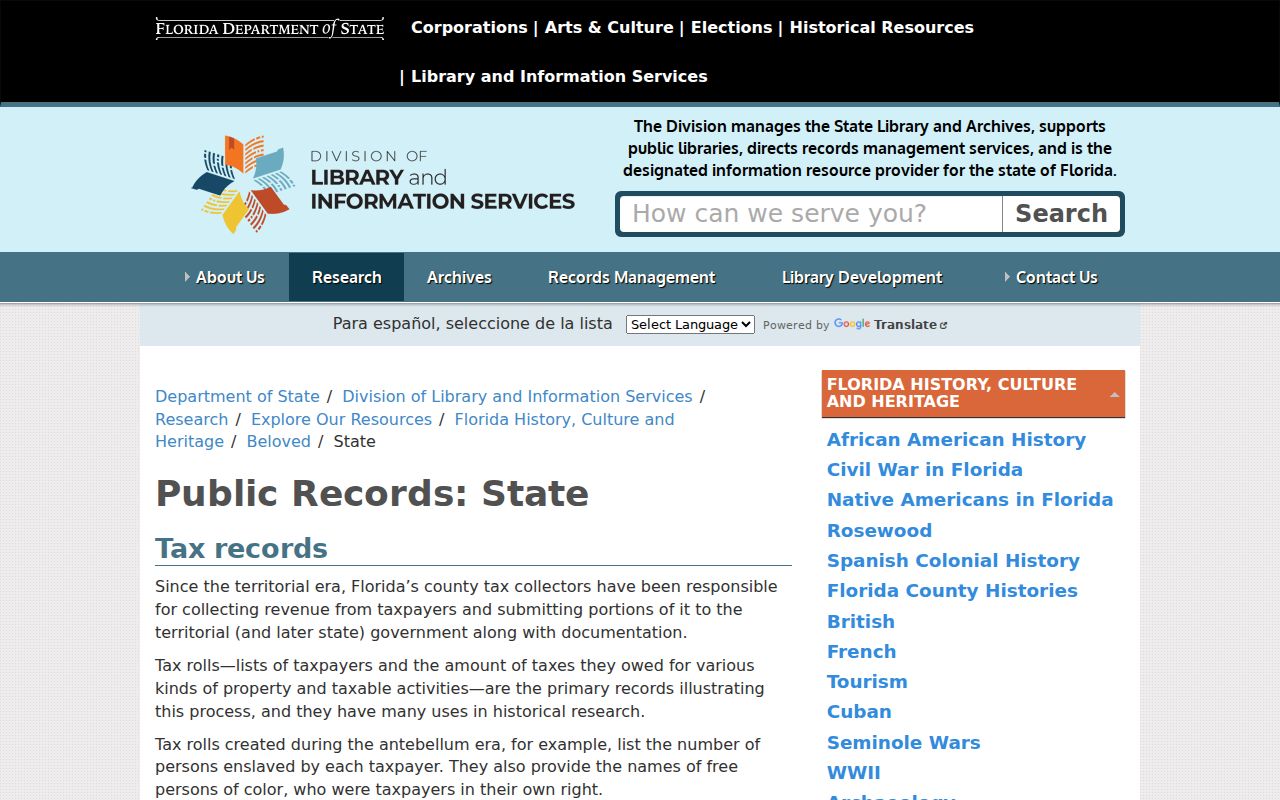Open Spanish Colonial History sidebar link

tap(953, 560)
